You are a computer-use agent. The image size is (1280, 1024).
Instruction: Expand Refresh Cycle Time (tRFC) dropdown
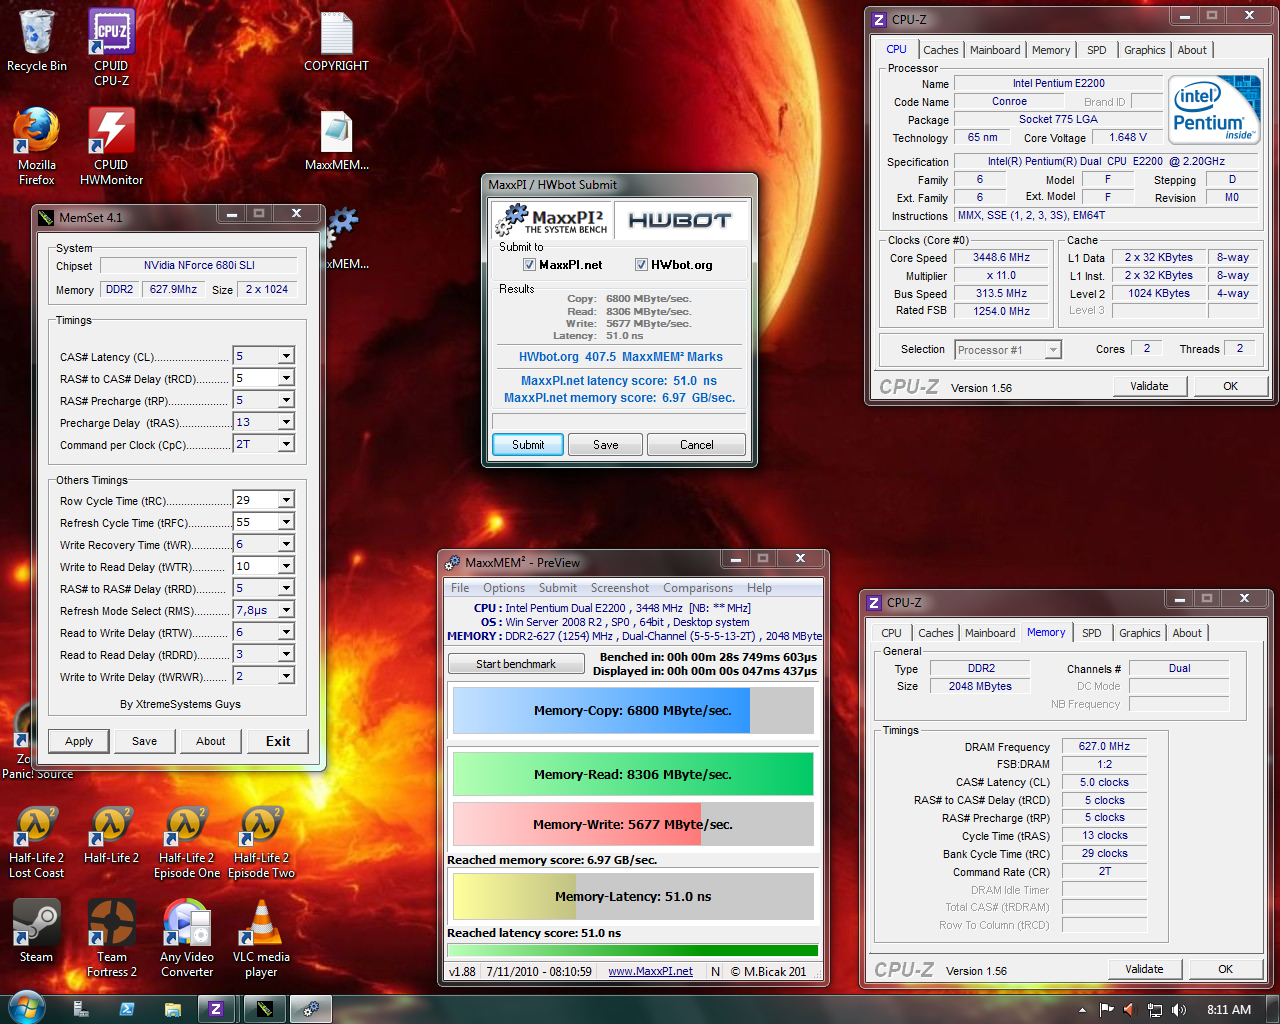(286, 522)
